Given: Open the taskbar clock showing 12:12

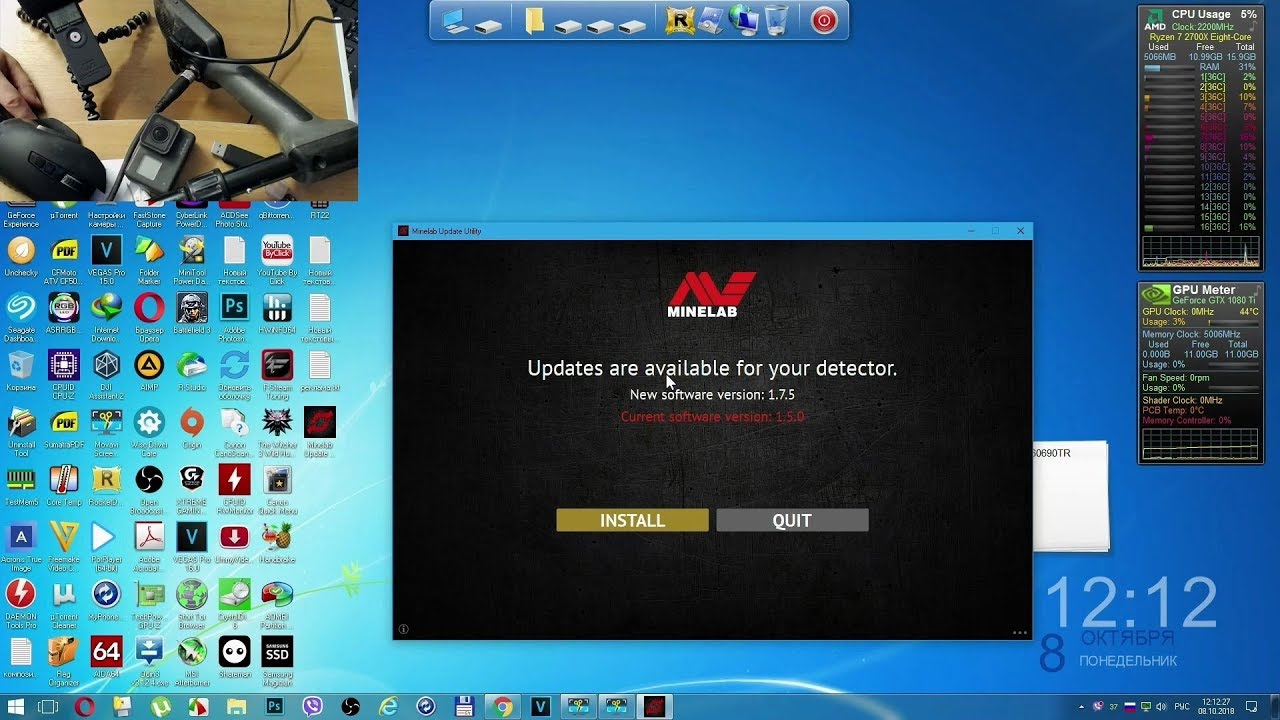Looking at the screenshot, I should [1218, 707].
